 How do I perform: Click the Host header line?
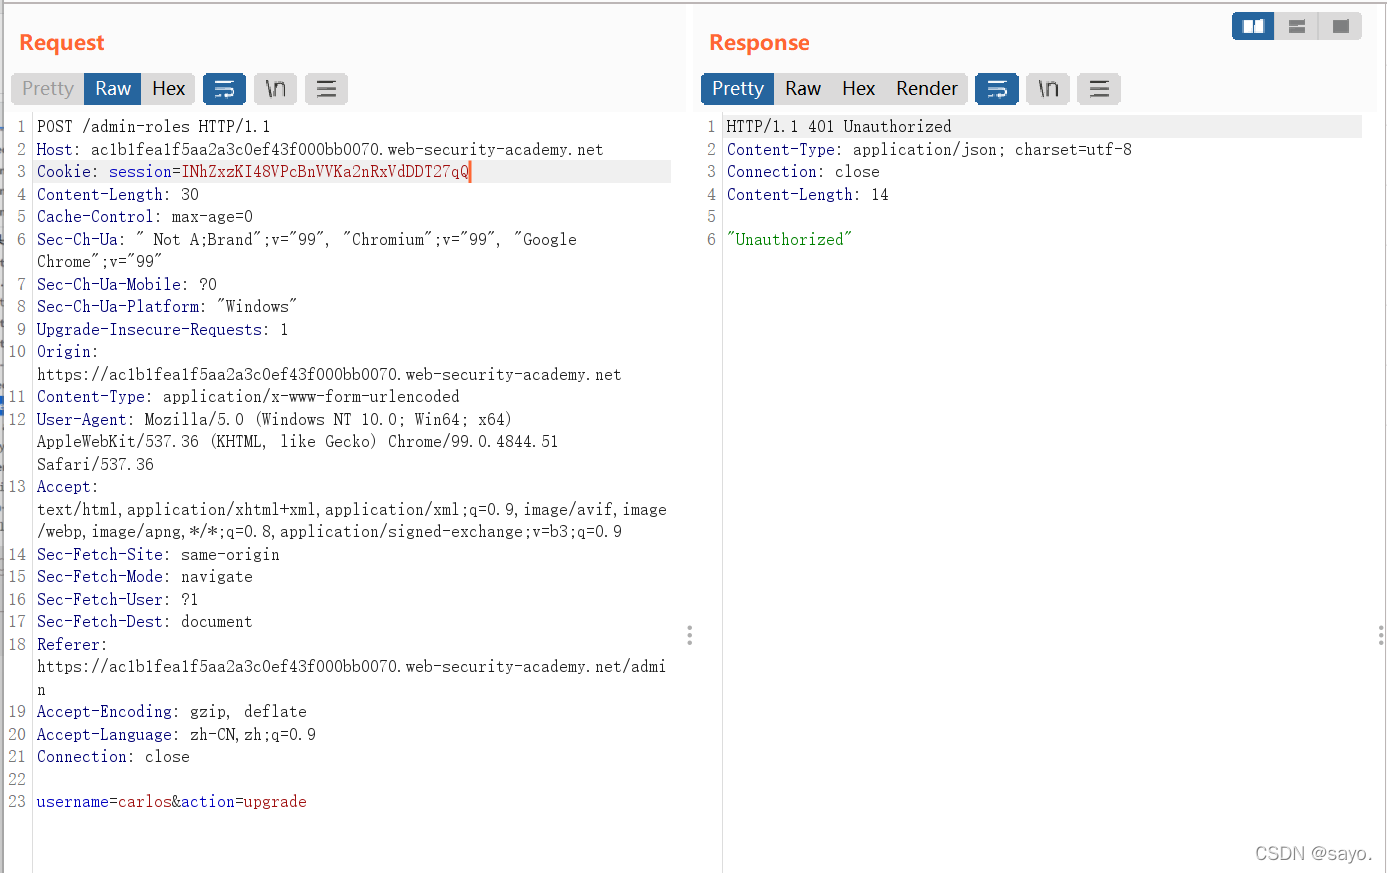tap(320, 150)
